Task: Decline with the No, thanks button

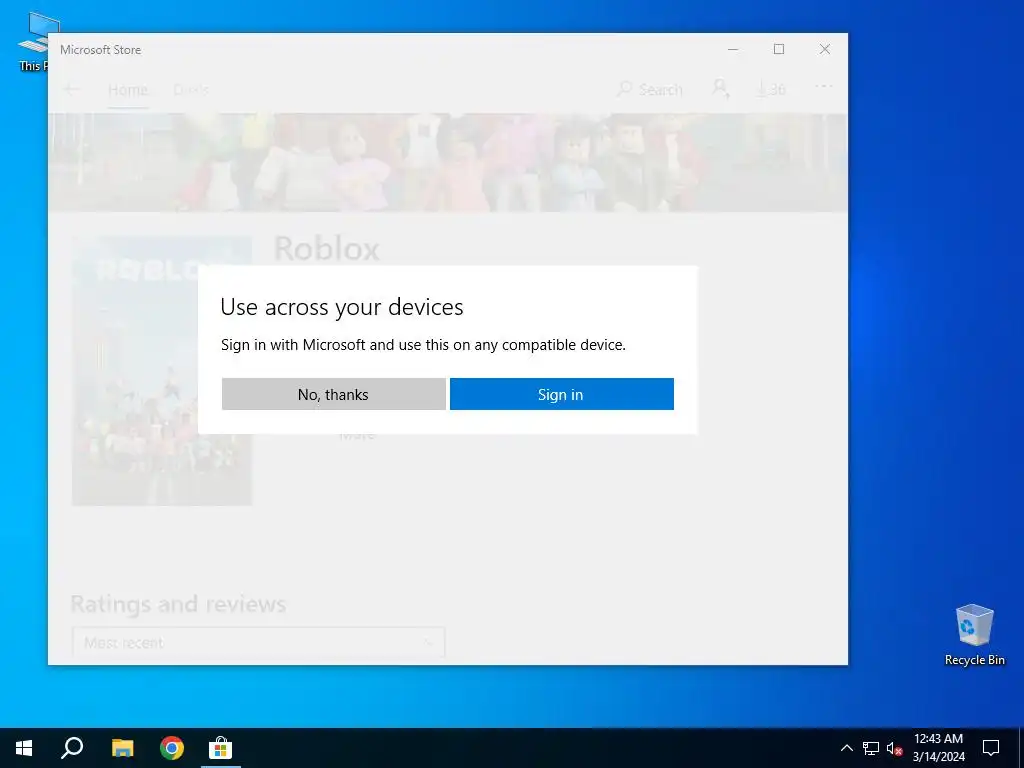Action: click(334, 394)
